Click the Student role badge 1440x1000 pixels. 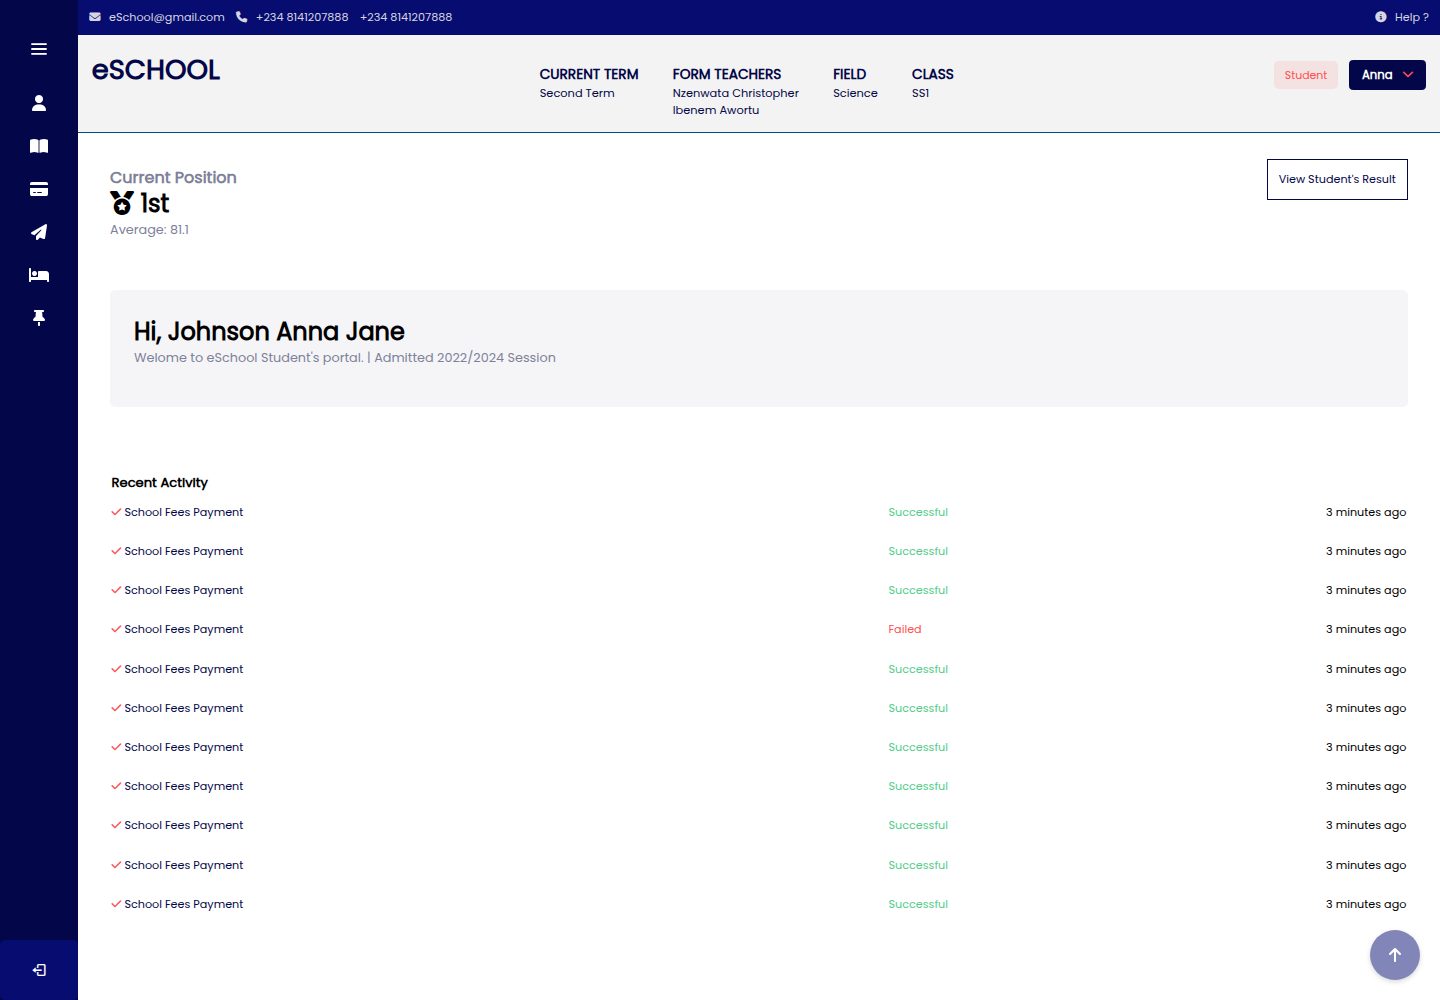pyautogui.click(x=1306, y=75)
